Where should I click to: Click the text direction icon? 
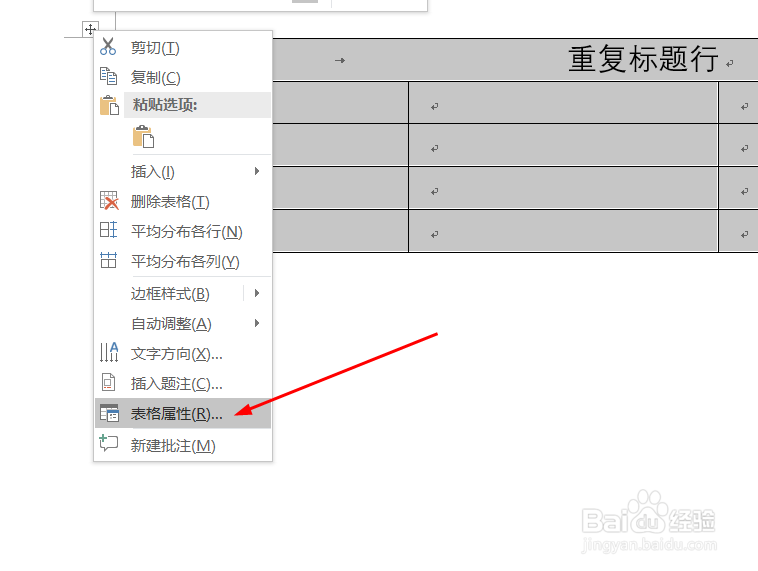(x=109, y=352)
